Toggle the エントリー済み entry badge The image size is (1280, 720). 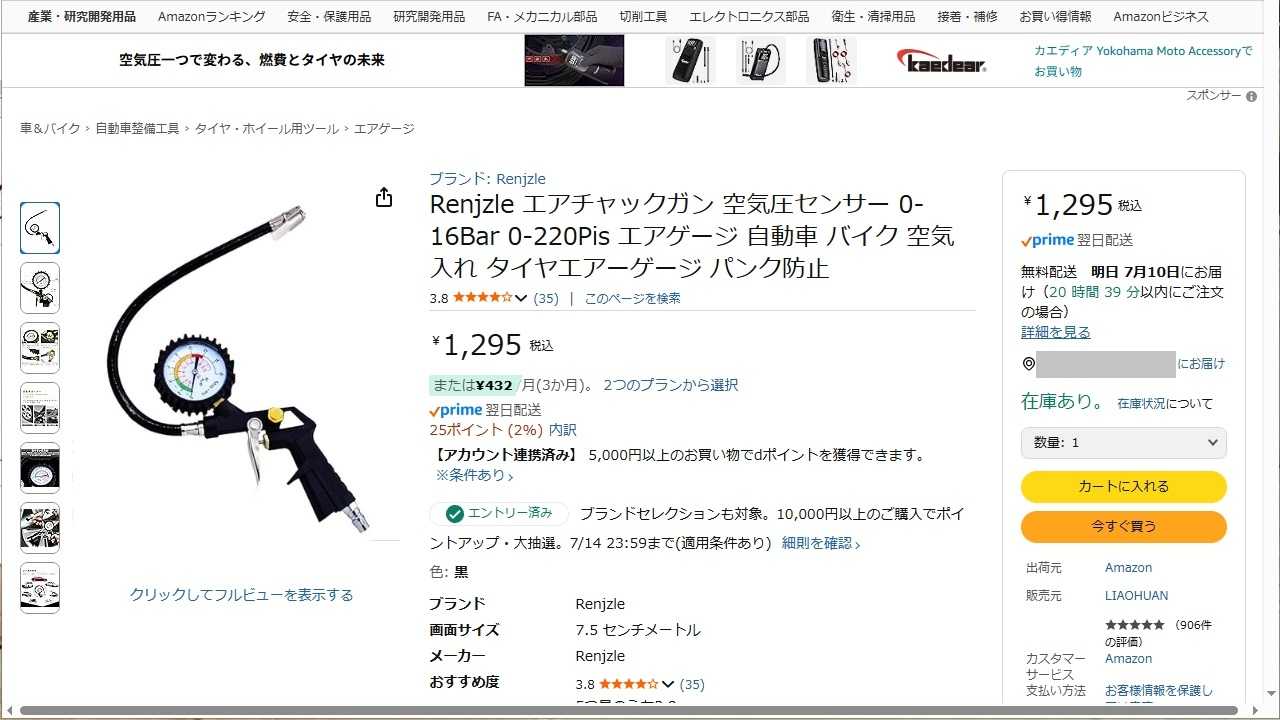(499, 513)
